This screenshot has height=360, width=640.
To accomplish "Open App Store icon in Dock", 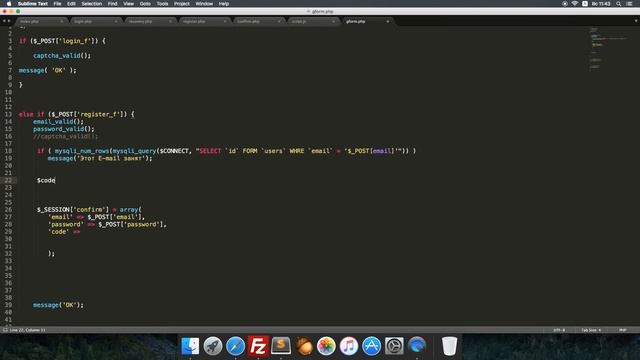I will (x=371, y=346).
